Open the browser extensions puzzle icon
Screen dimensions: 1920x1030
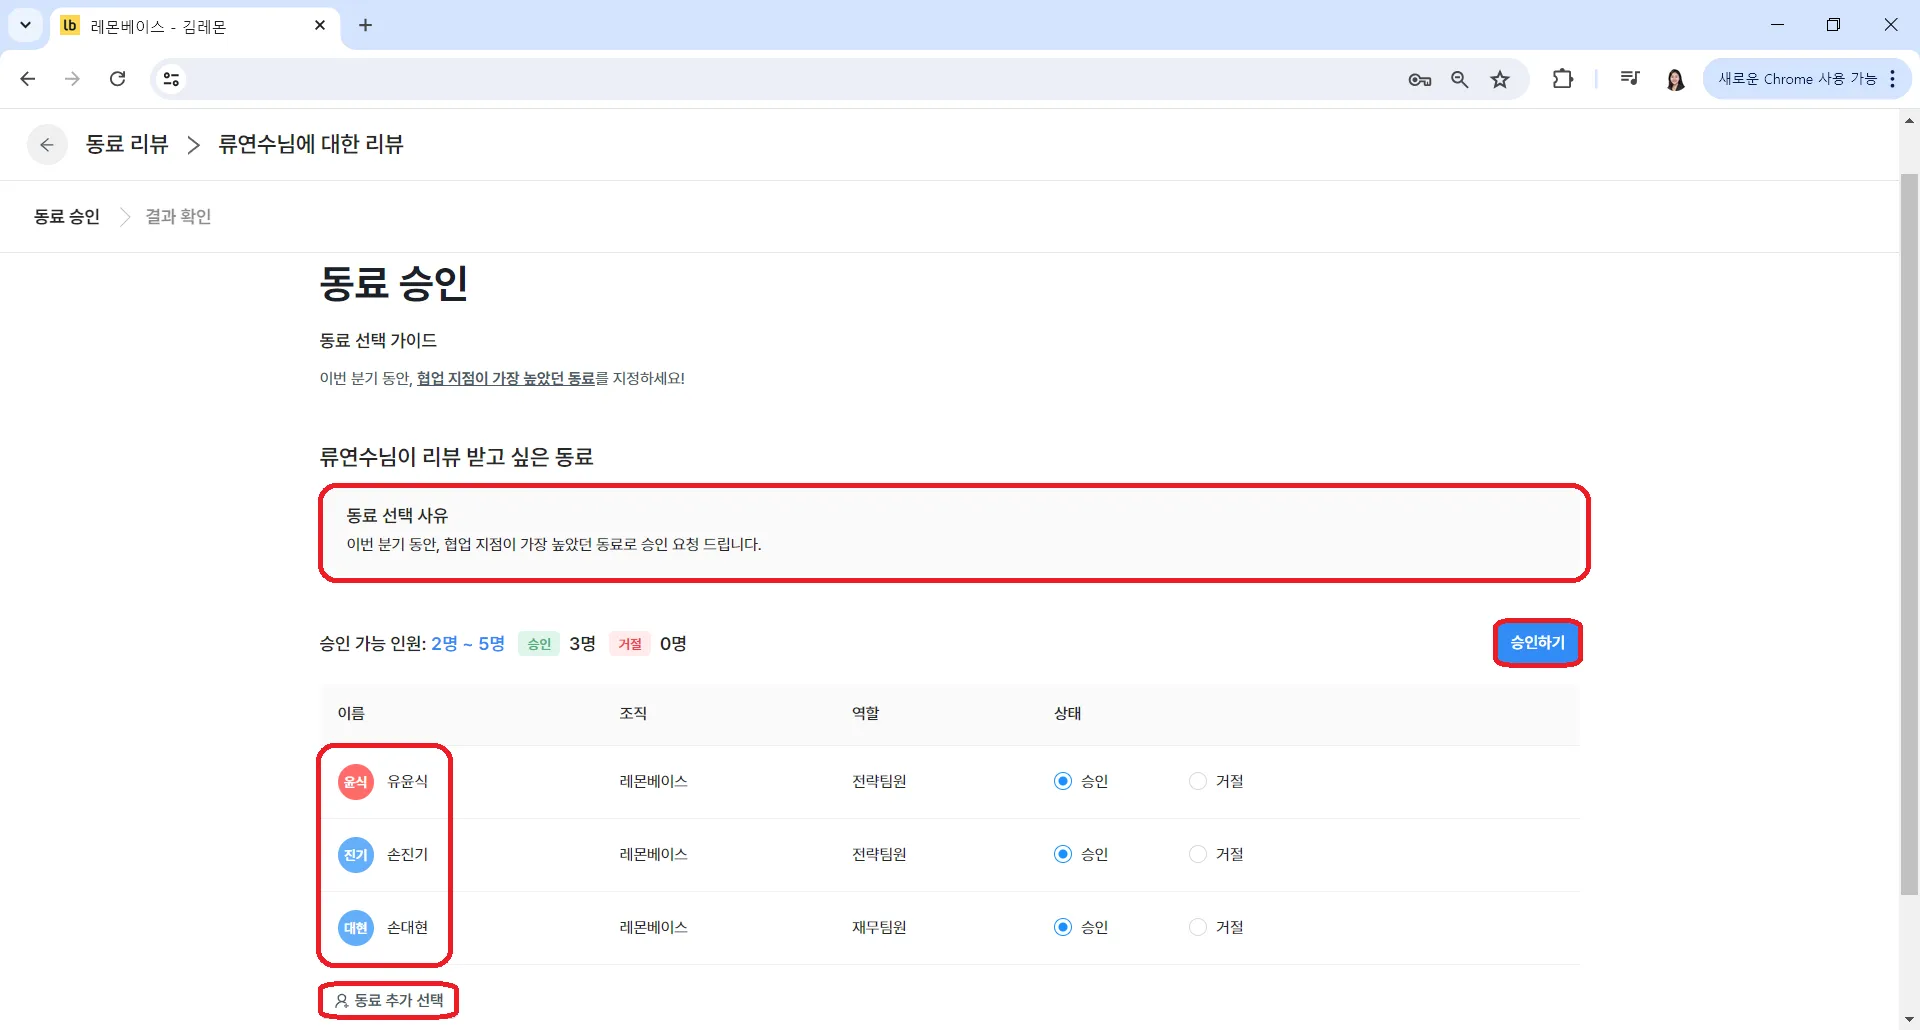[1562, 79]
